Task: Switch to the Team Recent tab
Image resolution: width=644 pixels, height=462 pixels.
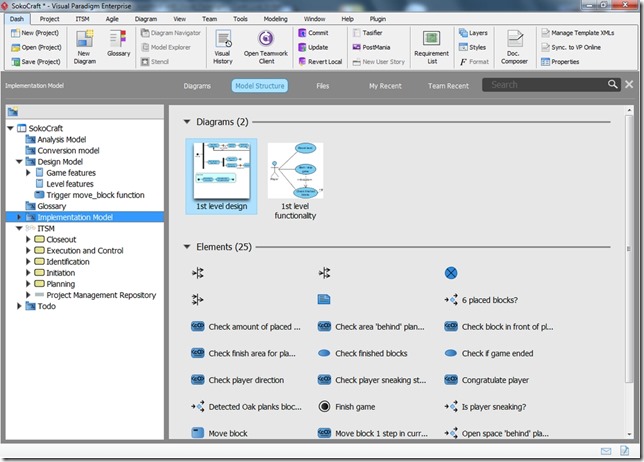Action: (x=448, y=86)
